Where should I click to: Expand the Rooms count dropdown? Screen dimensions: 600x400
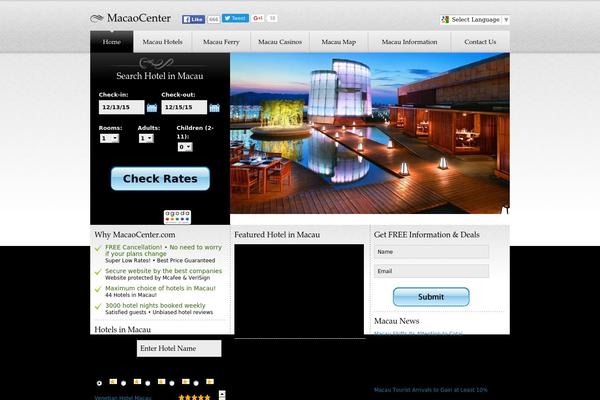[x=109, y=138]
